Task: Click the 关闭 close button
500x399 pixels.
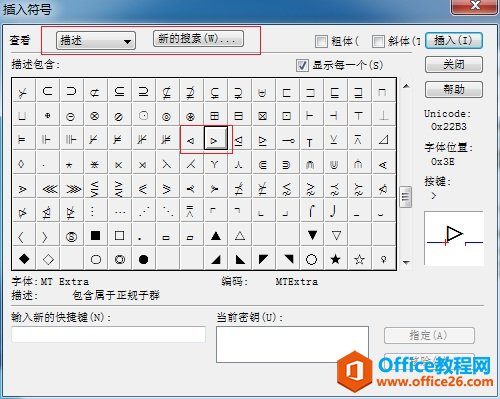Action: click(x=454, y=64)
